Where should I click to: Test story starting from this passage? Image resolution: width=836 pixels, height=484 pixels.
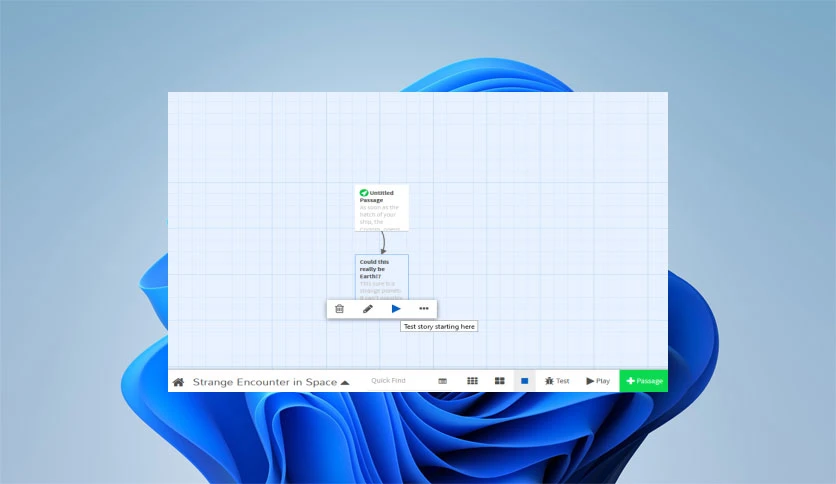click(396, 309)
